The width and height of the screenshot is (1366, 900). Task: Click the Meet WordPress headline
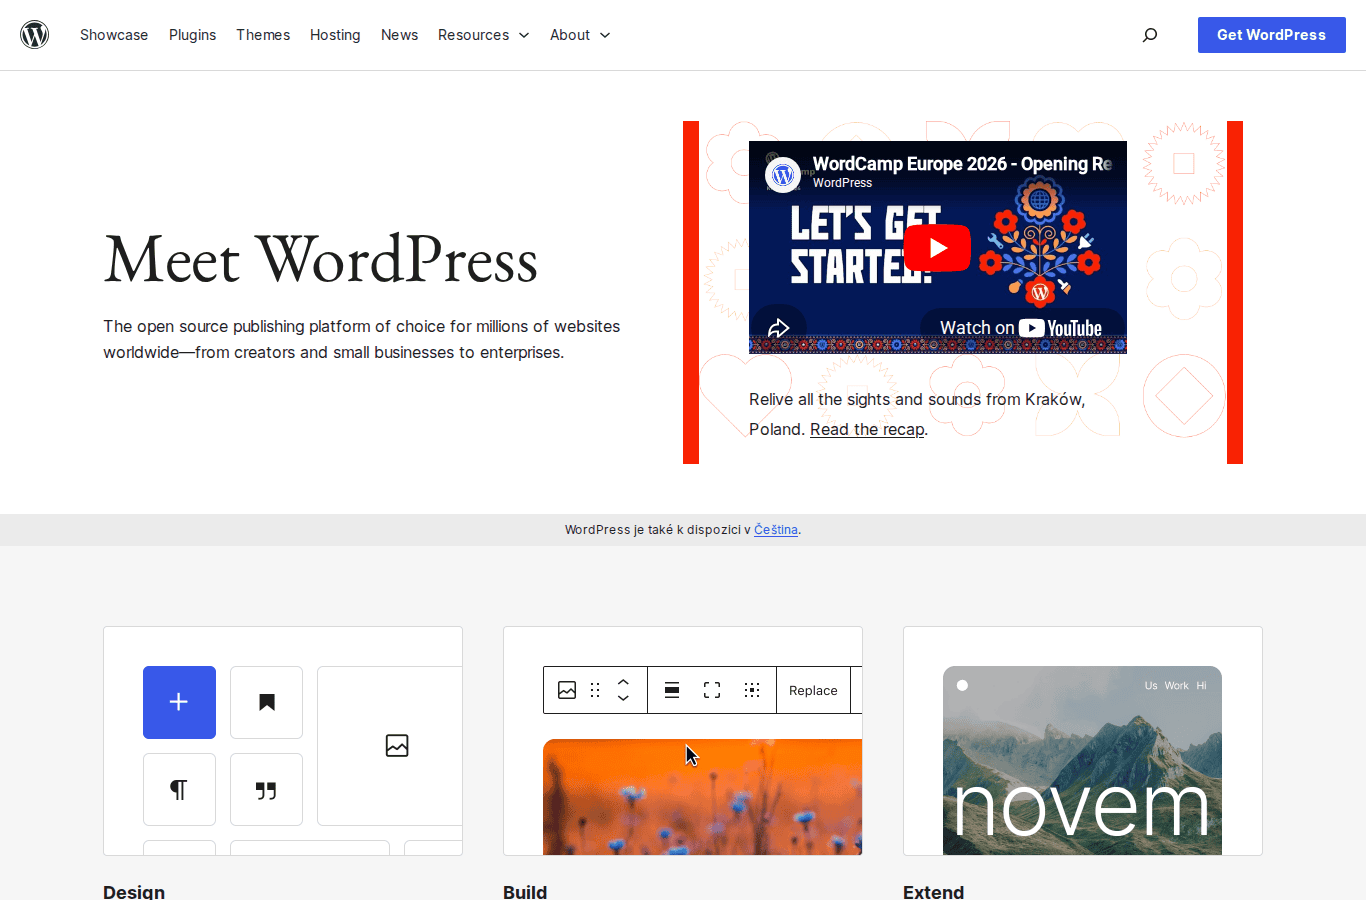tap(321, 260)
